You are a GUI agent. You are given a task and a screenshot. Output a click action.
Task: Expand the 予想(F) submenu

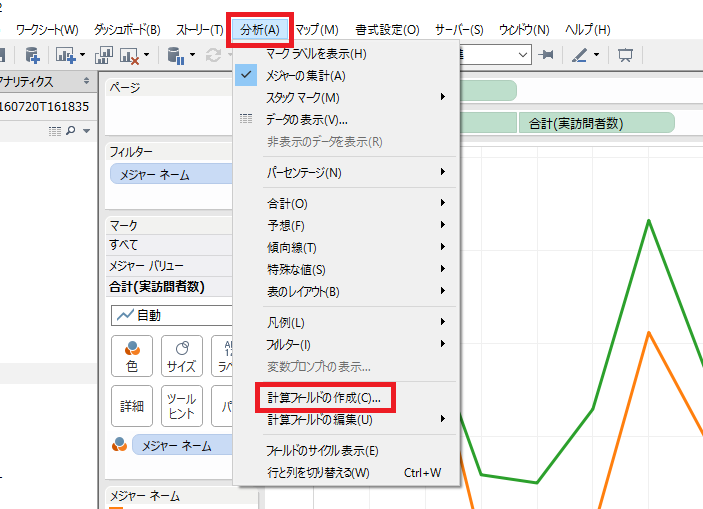(346, 226)
